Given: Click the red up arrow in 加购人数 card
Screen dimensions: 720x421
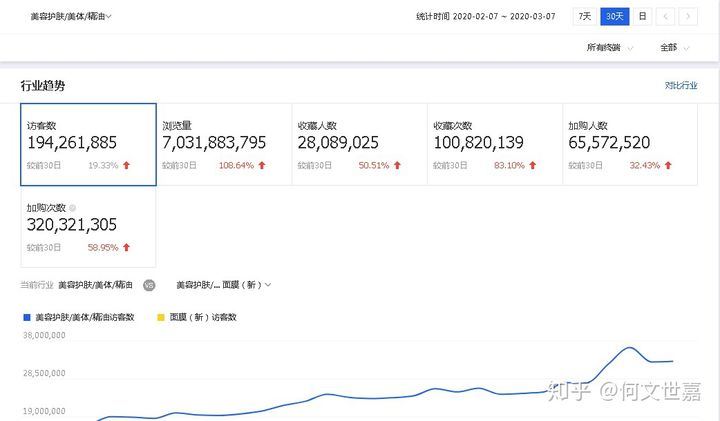Looking at the screenshot, I should tap(669, 165).
